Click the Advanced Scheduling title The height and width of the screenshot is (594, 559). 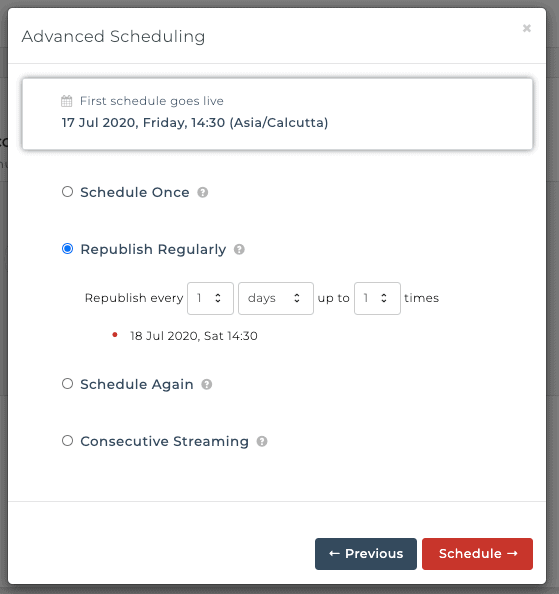(113, 37)
